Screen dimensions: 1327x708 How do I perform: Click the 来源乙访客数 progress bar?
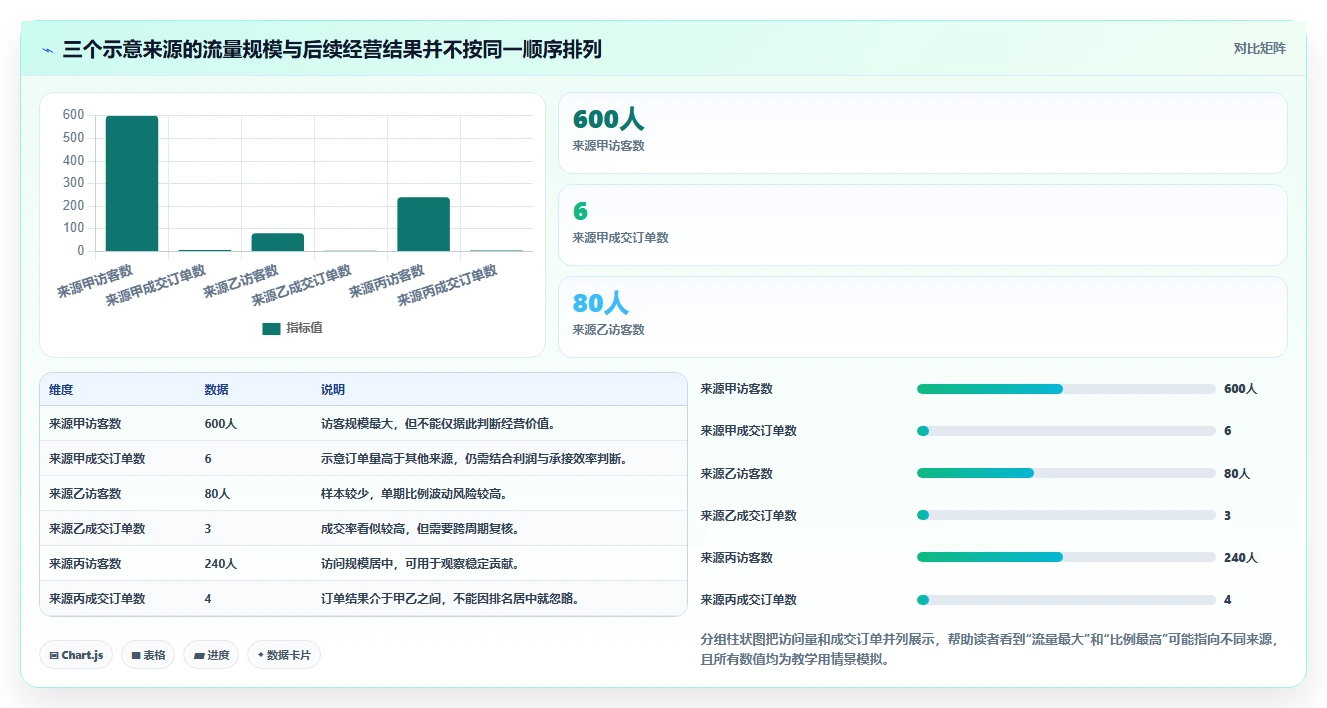coord(1066,474)
